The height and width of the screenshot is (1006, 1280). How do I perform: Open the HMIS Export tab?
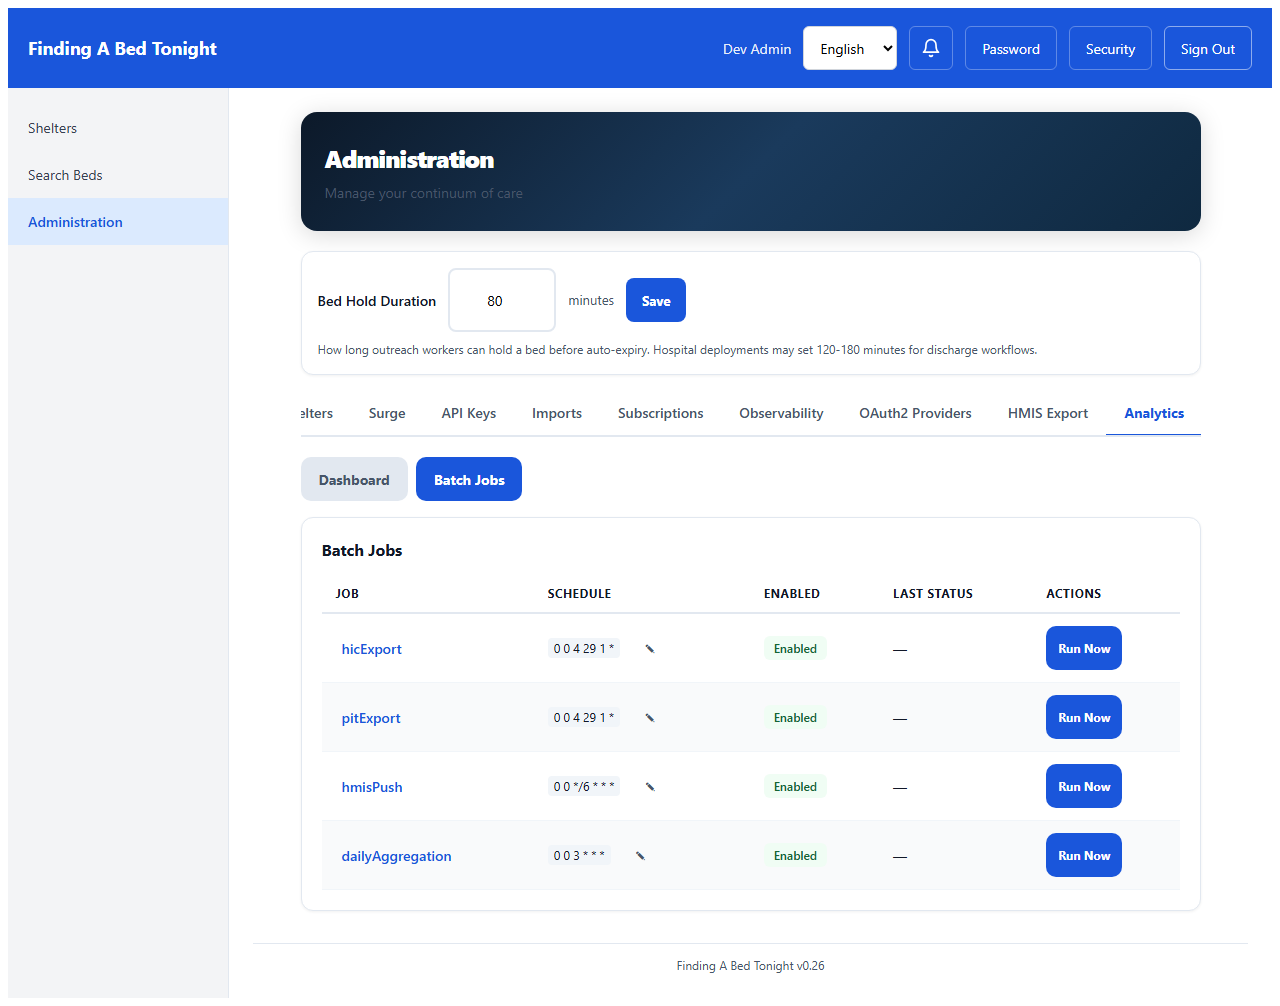tap(1047, 413)
